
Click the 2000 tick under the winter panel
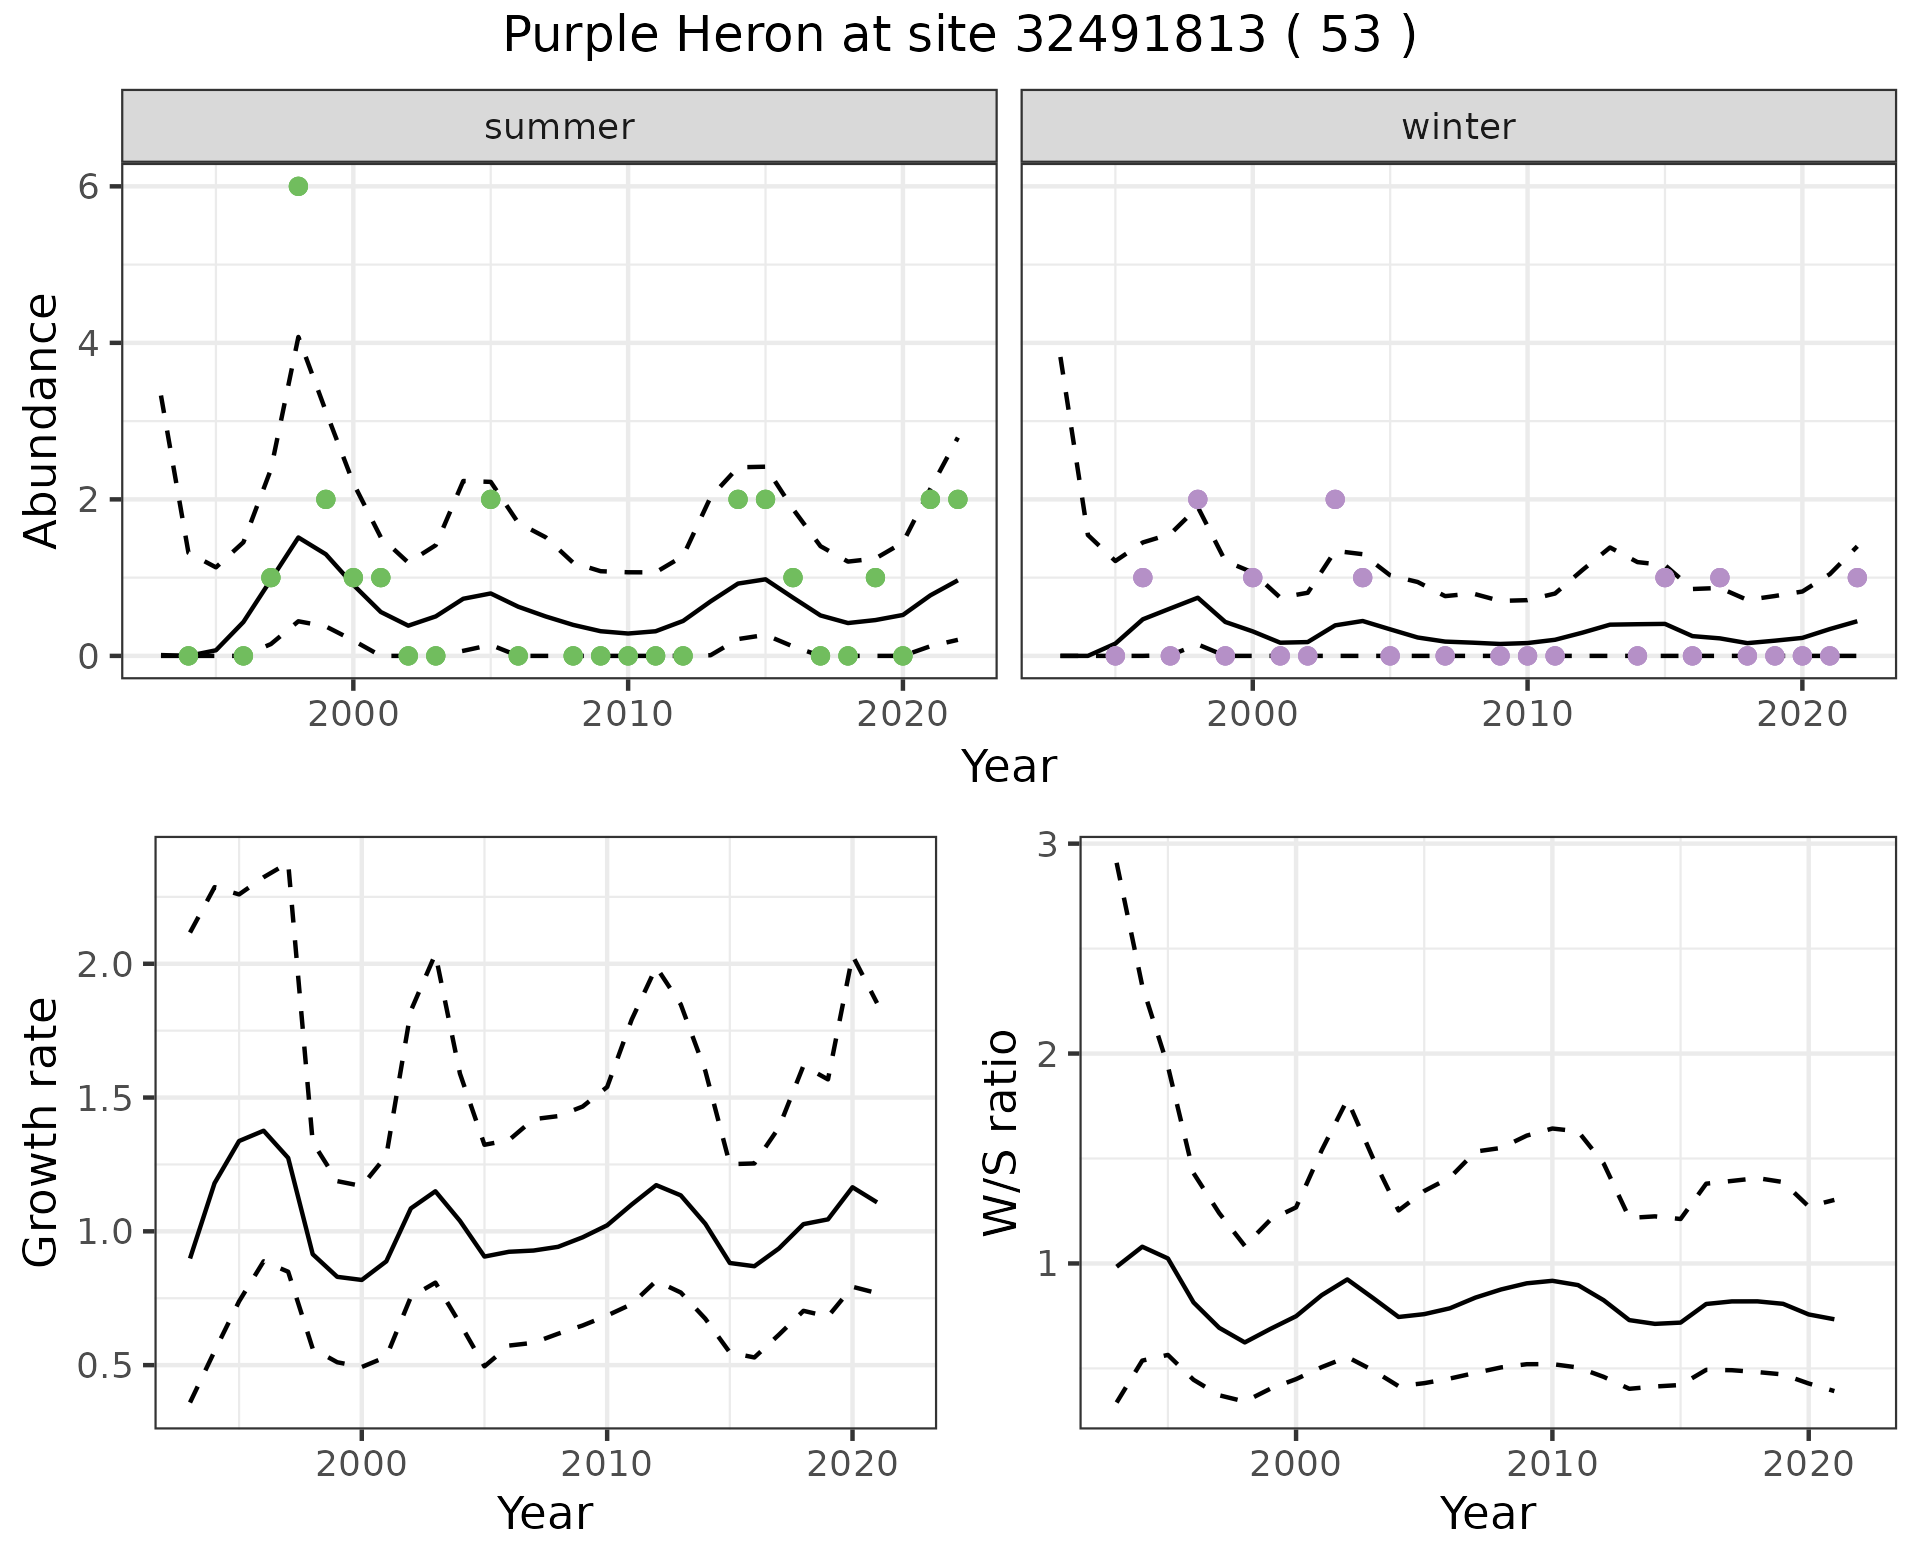pyautogui.click(x=1252, y=715)
